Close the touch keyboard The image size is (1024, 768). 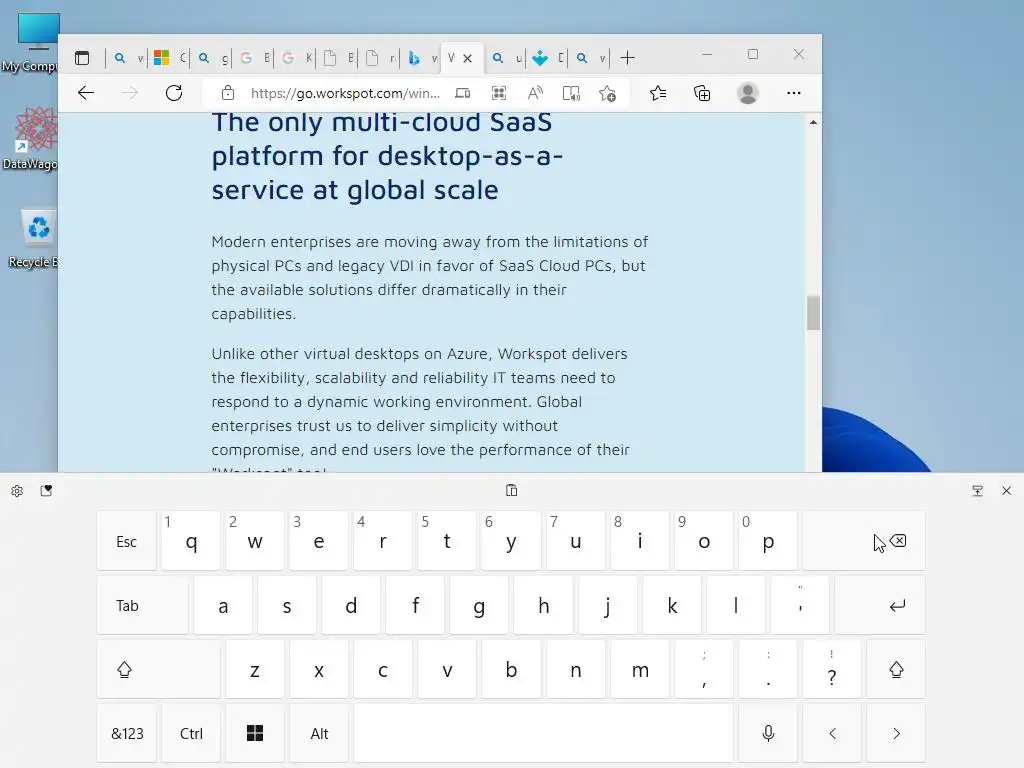[1006, 491]
